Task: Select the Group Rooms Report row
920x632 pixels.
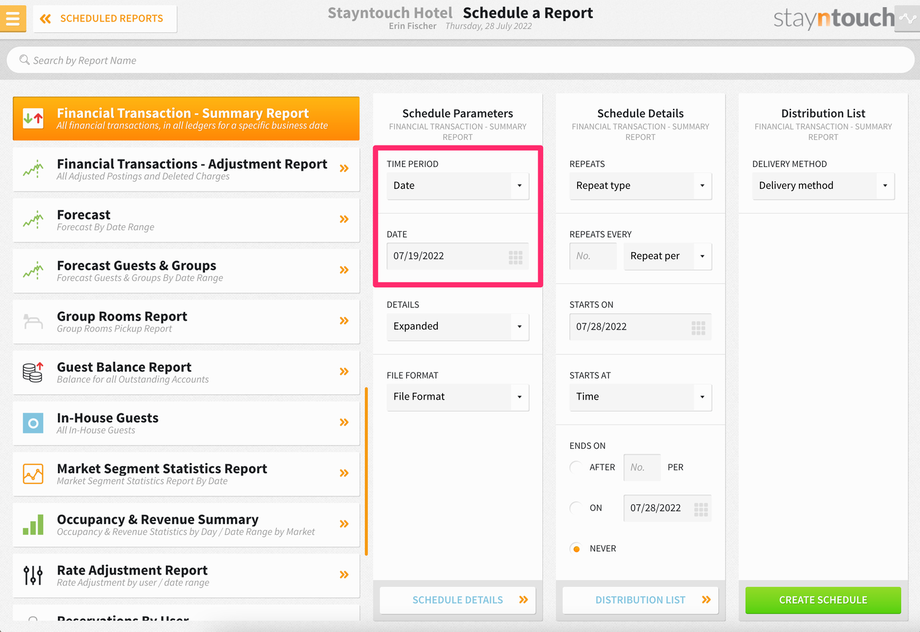Action: [186, 321]
